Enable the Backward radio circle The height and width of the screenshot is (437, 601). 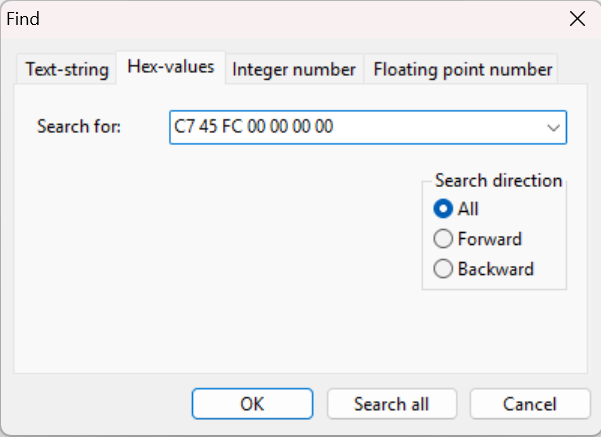click(x=443, y=269)
